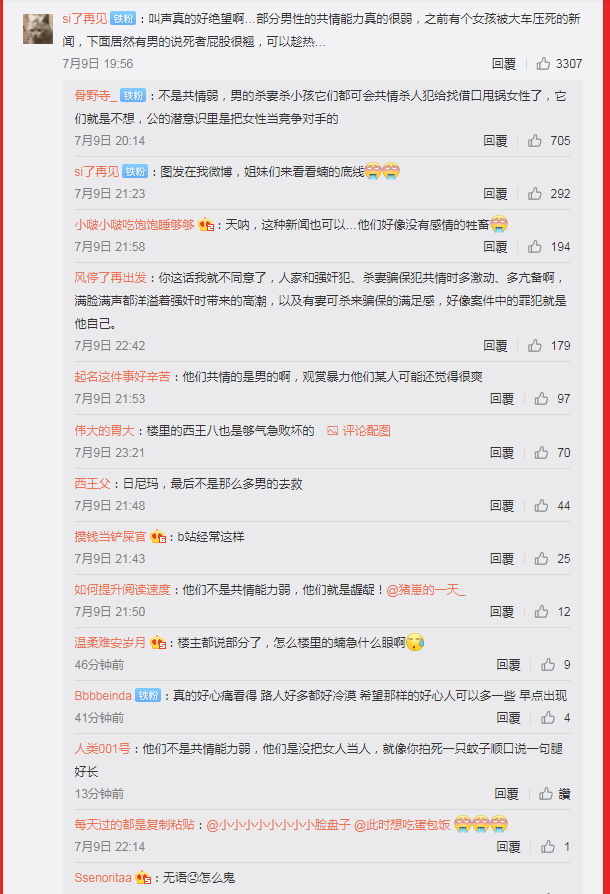The height and width of the screenshot is (894, 610).
Task: Like 小啵小啵吃饱饱睡够够's comment
Action: [x=534, y=246]
